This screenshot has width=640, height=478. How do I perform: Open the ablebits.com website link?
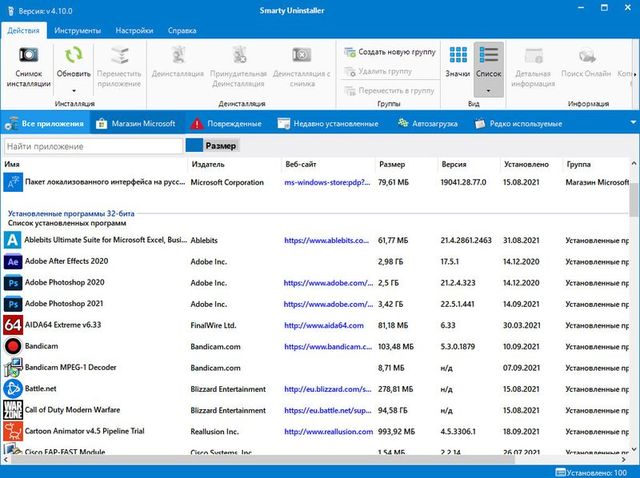(321, 240)
